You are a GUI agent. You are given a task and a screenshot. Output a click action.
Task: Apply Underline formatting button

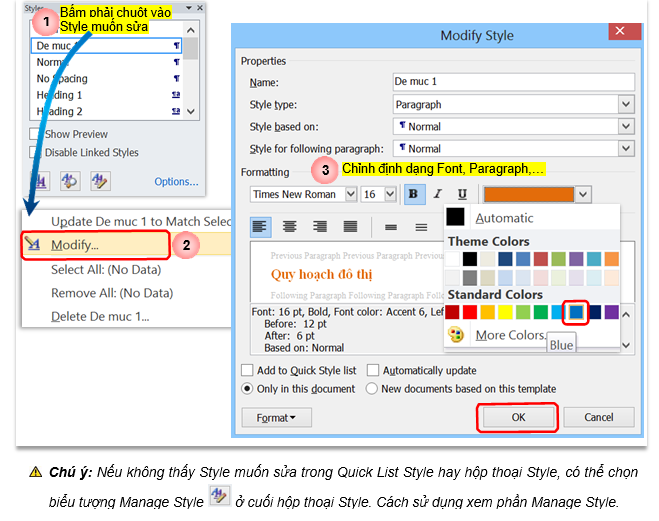pos(461,194)
